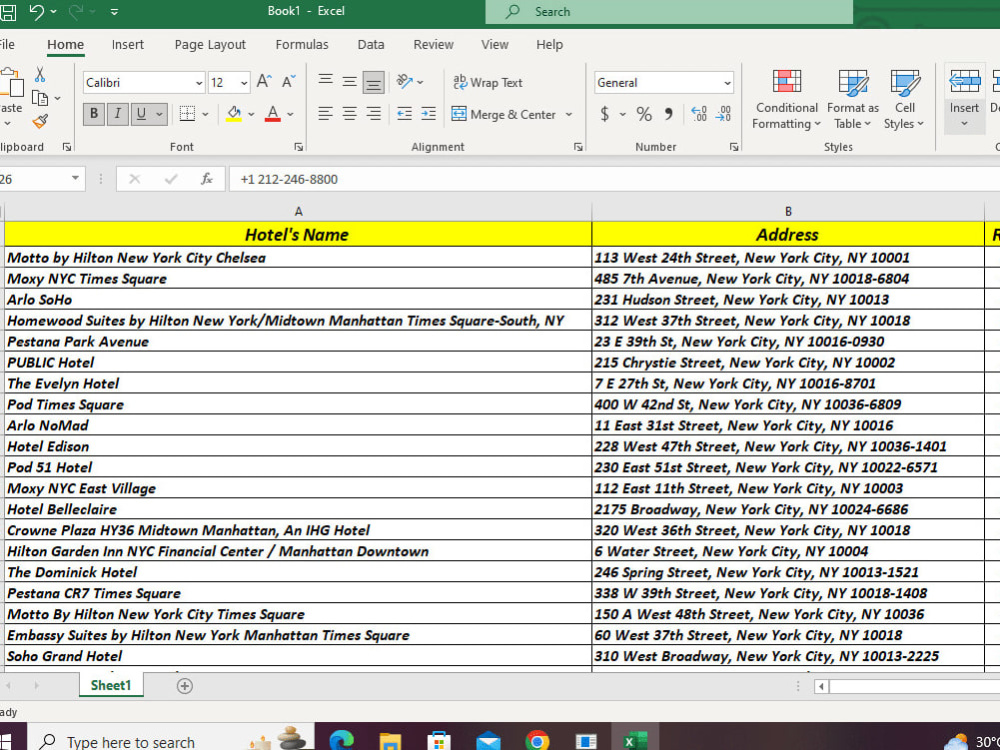1000x750 pixels.
Task: Click the Copy icon
Action: click(40, 98)
